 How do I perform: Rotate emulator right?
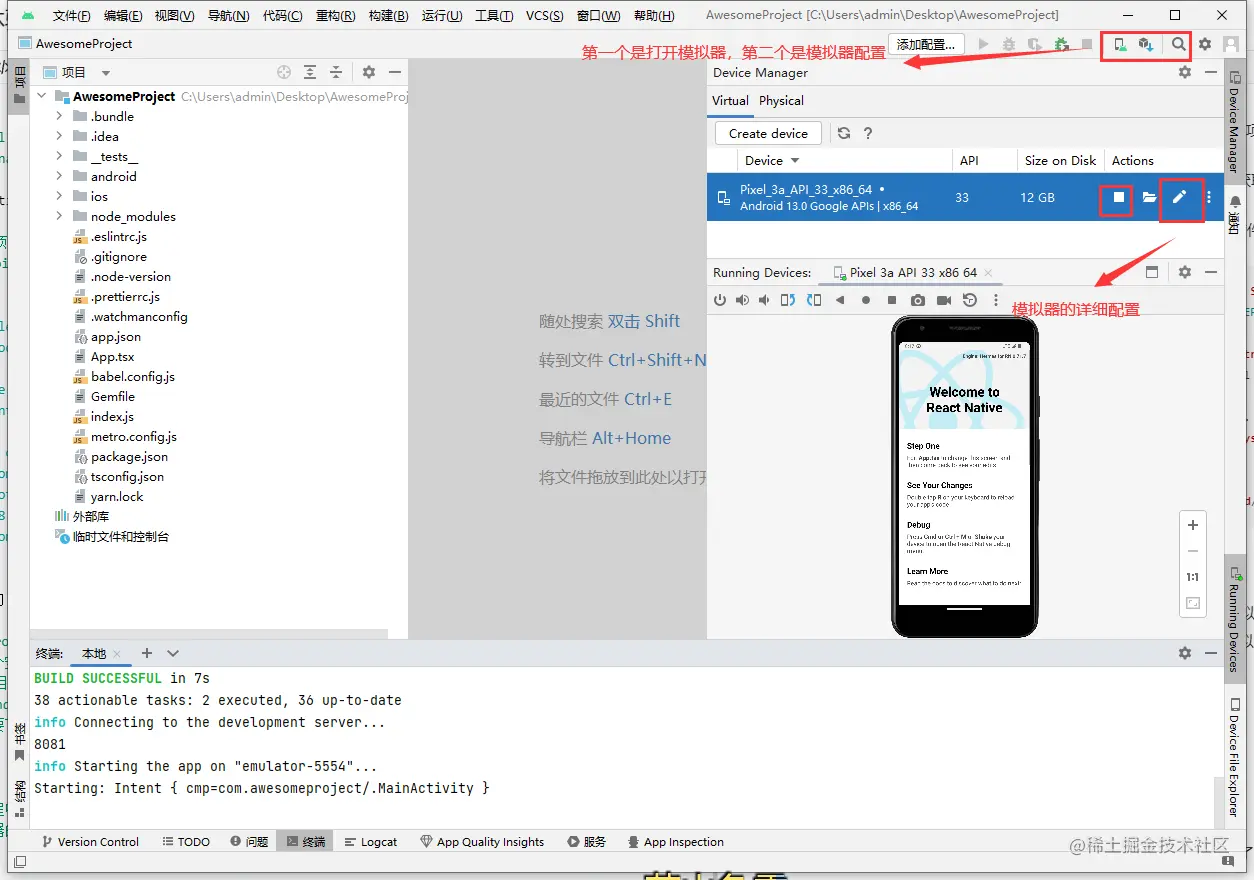pyautogui.click(x=814, y=300)
